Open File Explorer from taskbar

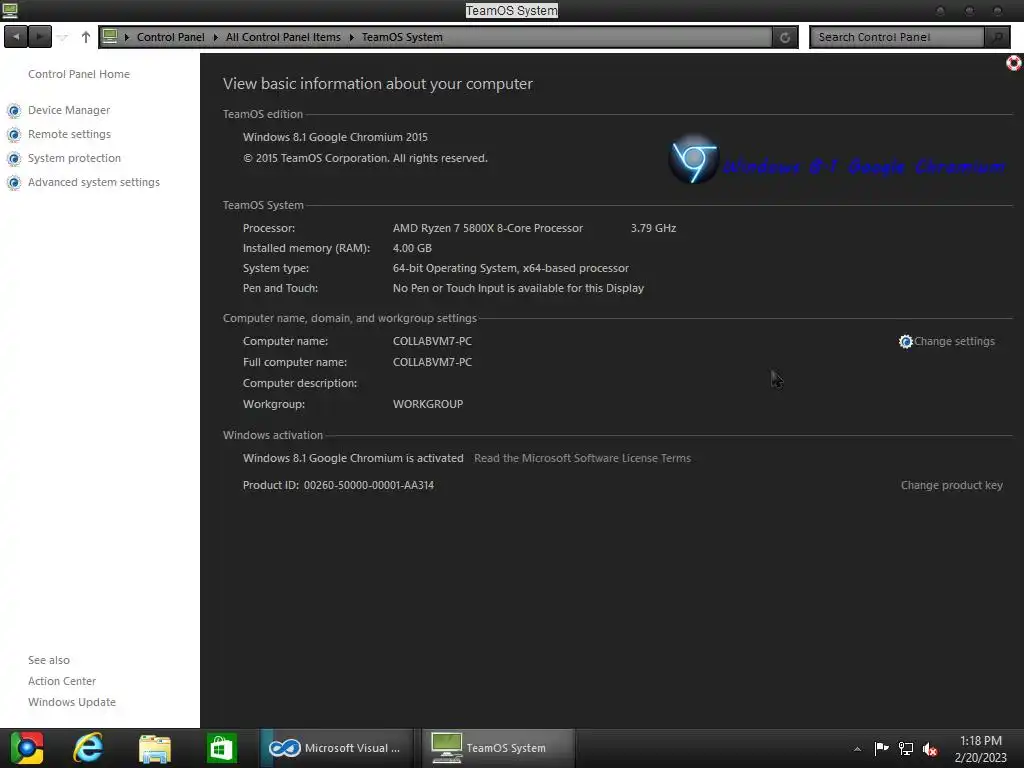point(155,748)
